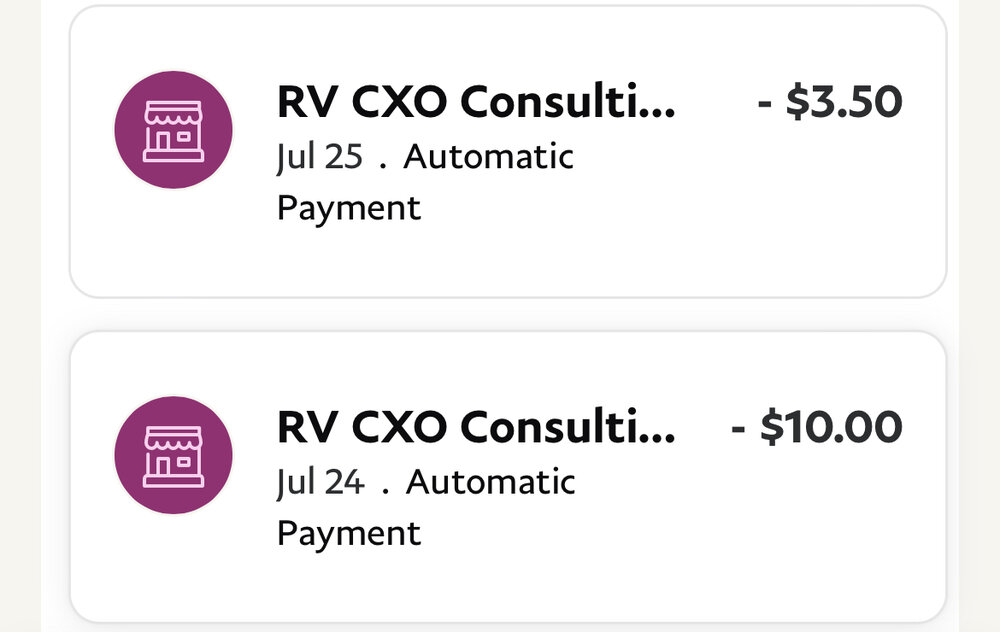
Task: Tap the Automatic label next to Jul 24
Action: [x=490, y=482]
